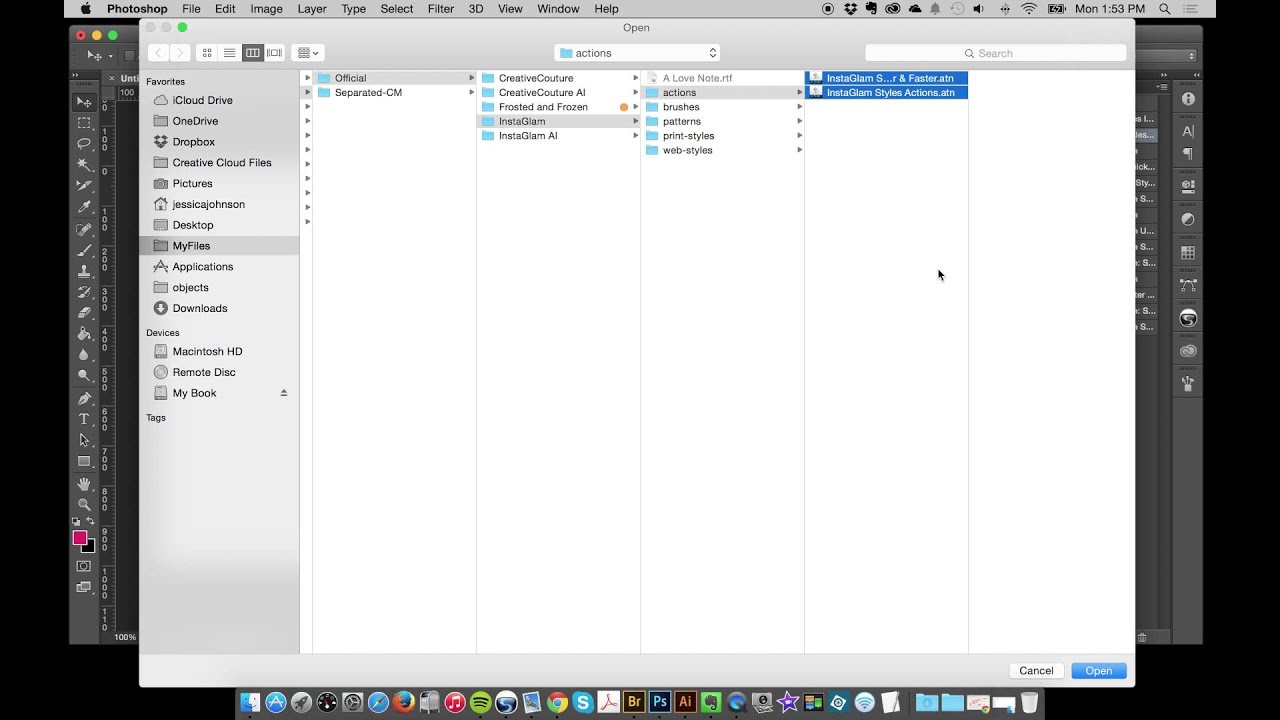This screenshot has width=1280, height=720.
Task: Open the Info panel icon
Action: 1188,99
